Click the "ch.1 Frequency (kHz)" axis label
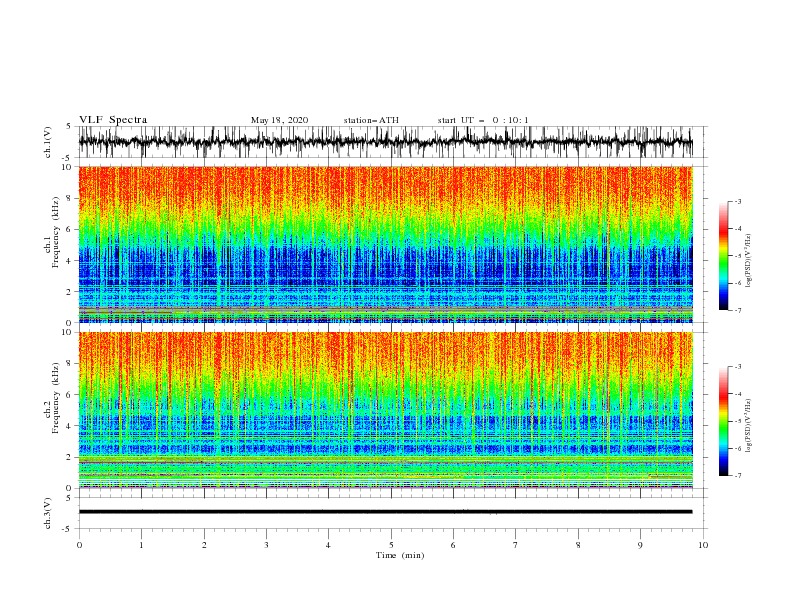Screen dimensions: 792x612 point(53,232)
